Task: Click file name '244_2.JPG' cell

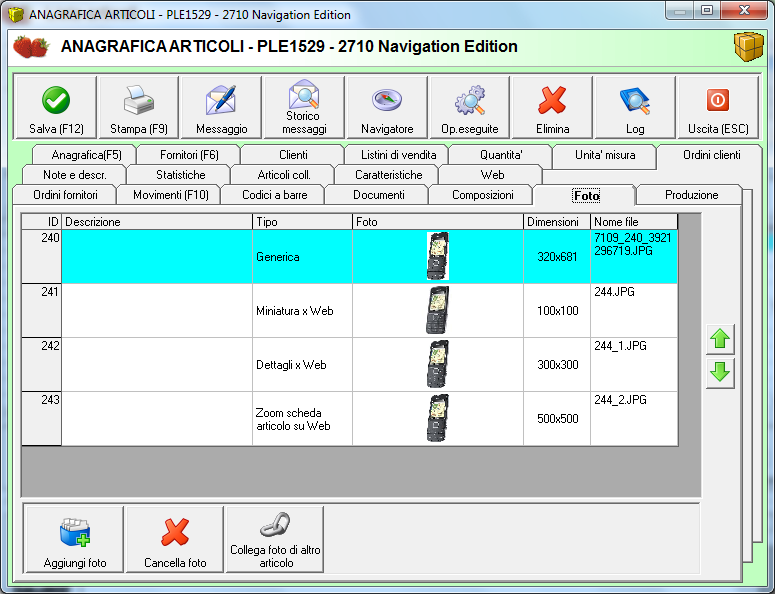Action: pyautogui.click(x=634, y=419)
